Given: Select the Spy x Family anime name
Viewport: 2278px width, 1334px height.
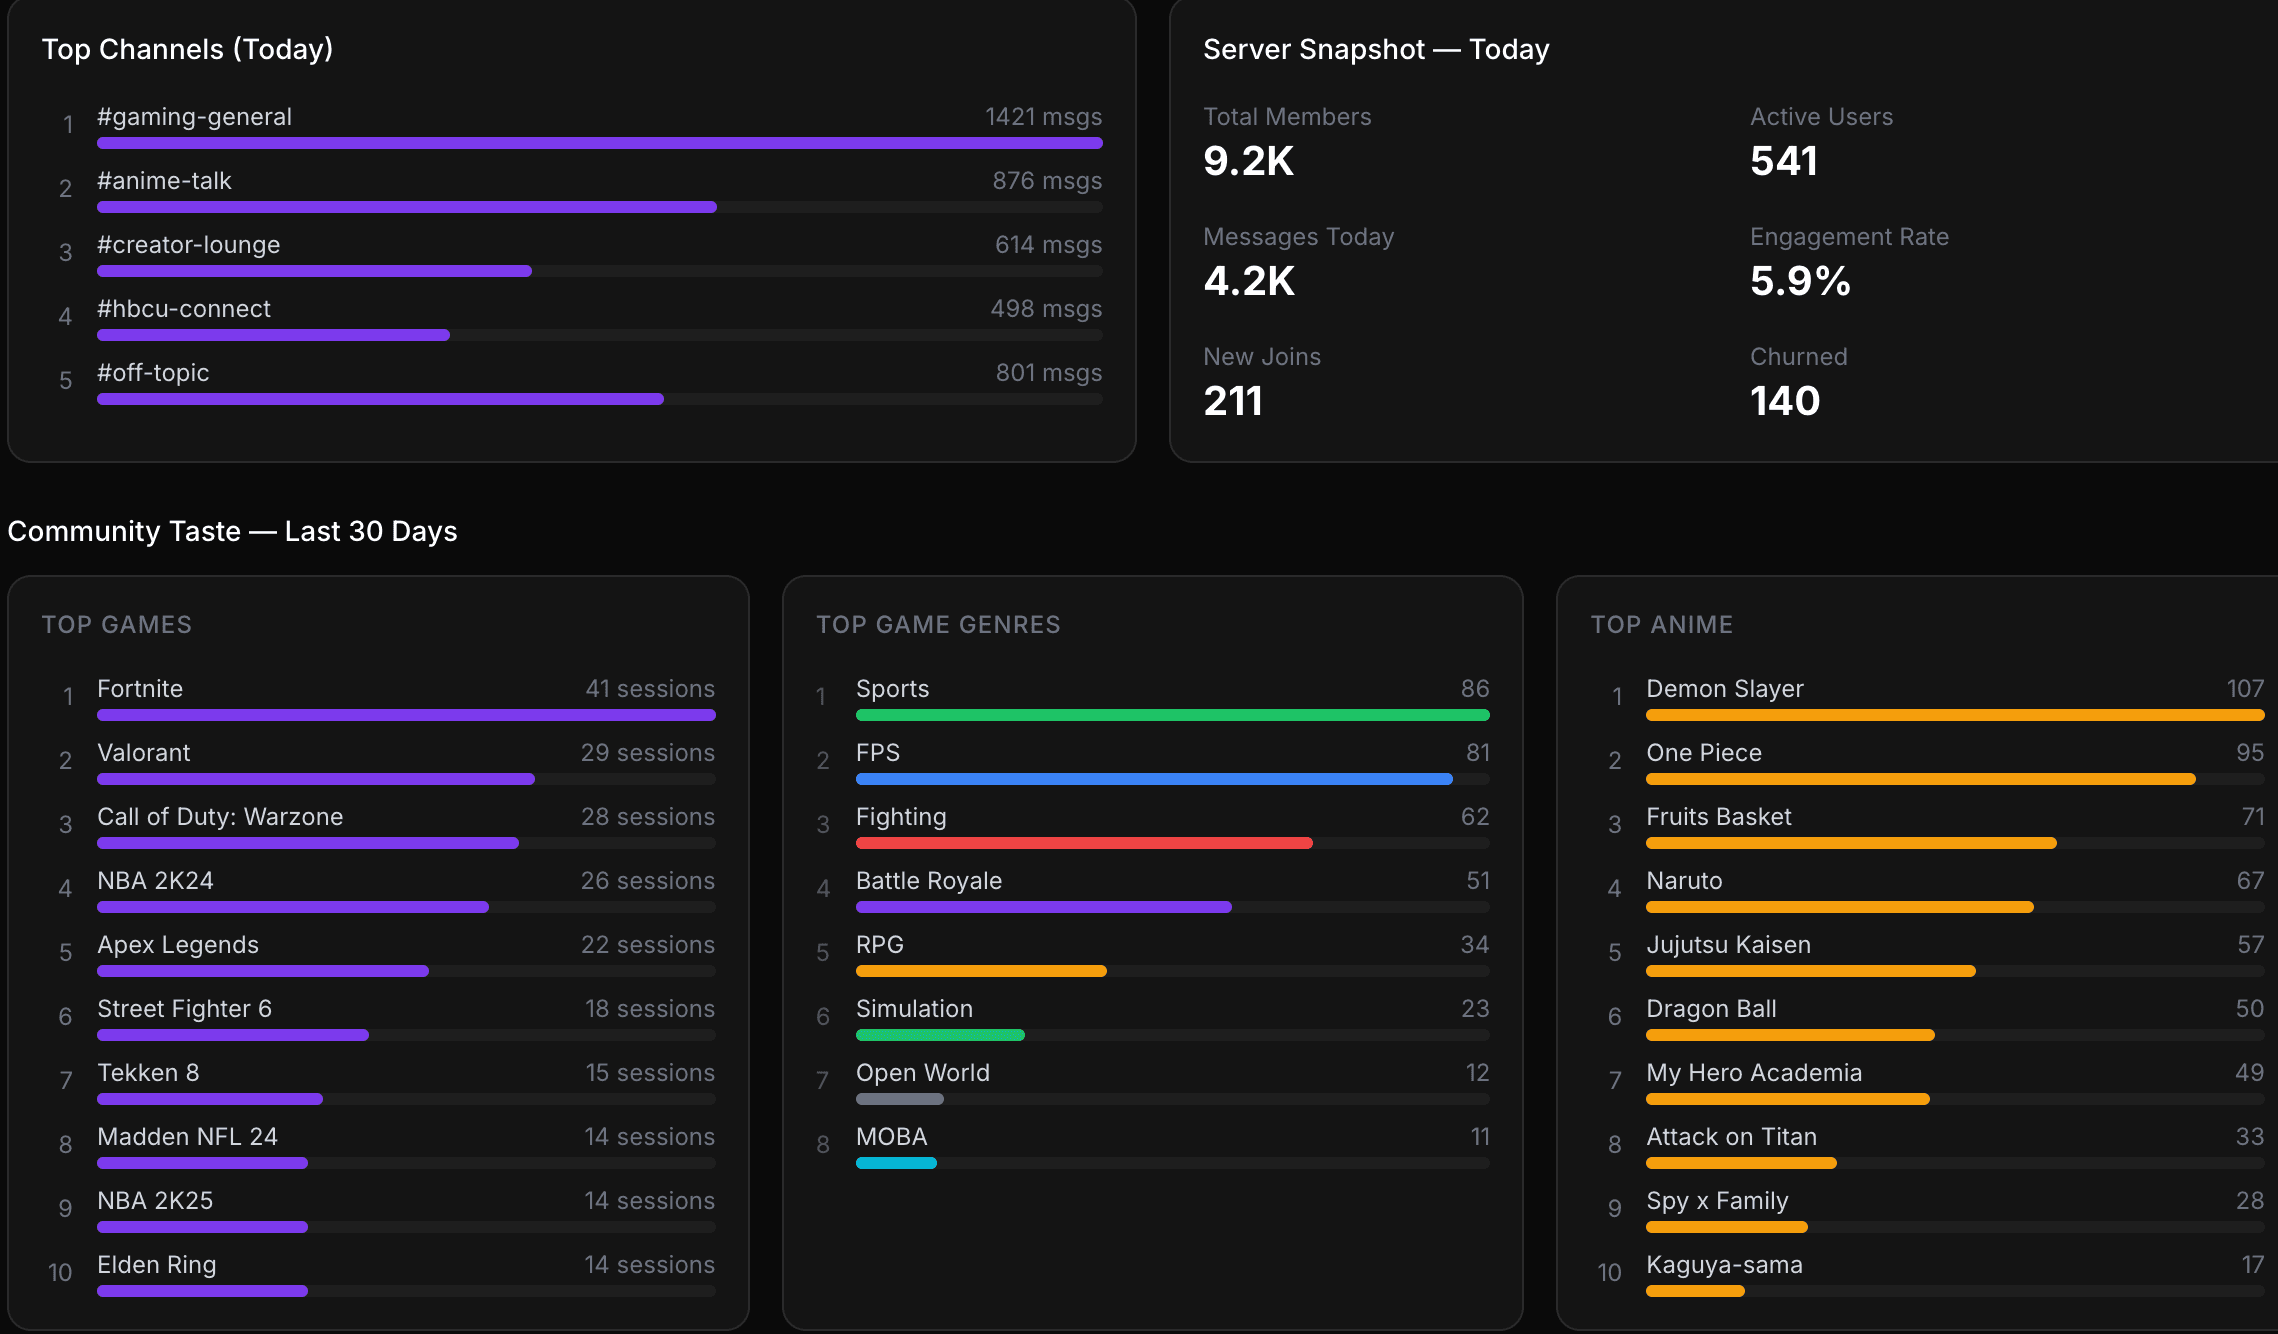Looking at the screenshot, I should pos(1717,1201).
